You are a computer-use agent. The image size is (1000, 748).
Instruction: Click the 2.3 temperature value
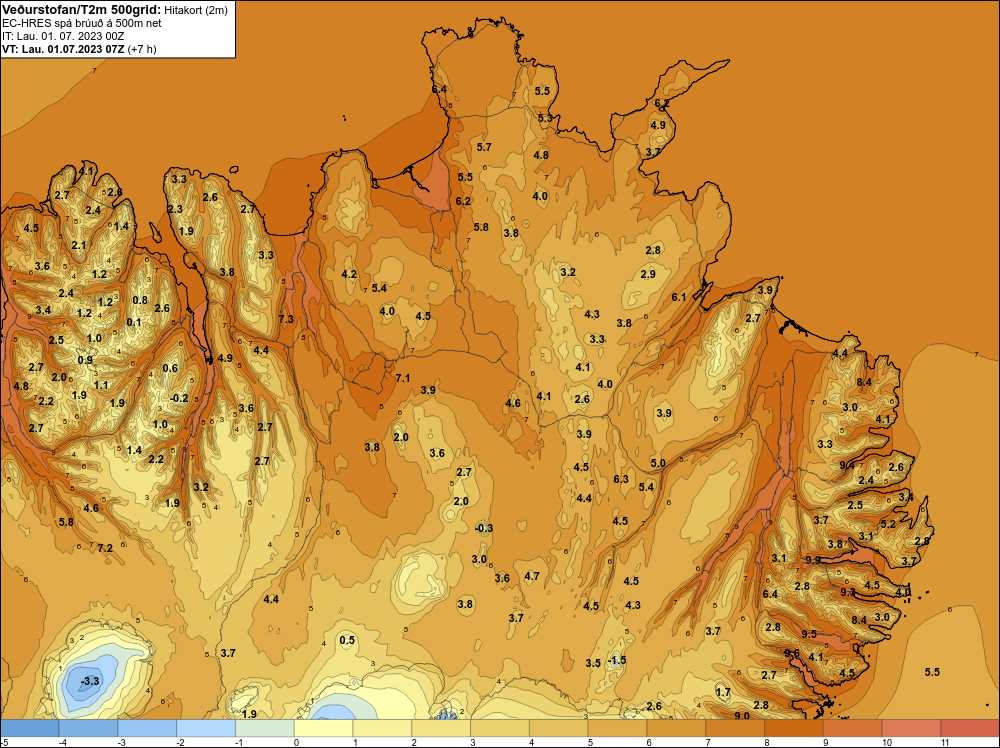pyautogui.click(x=175, y=209)
